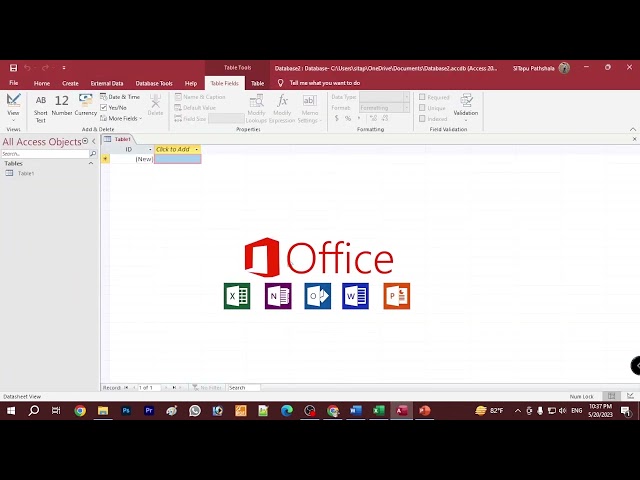Screen dimensions: 640x480
Task: Open Excel from the taskbar
Action: tap(378, 411)
